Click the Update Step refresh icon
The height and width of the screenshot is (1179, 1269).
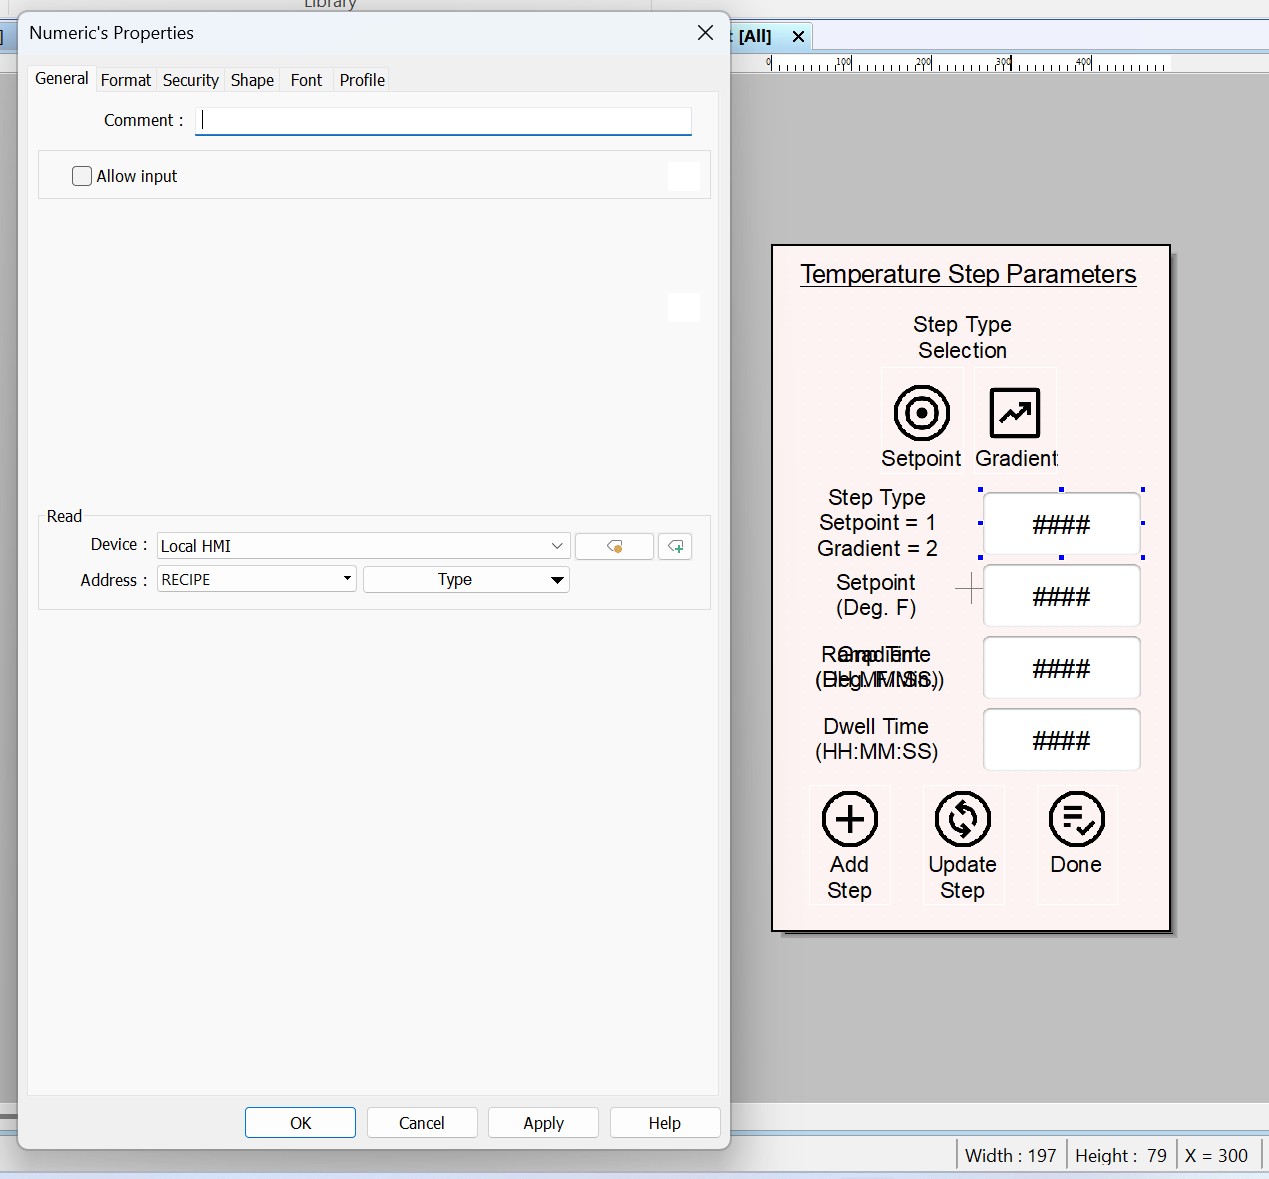[962, 819]
